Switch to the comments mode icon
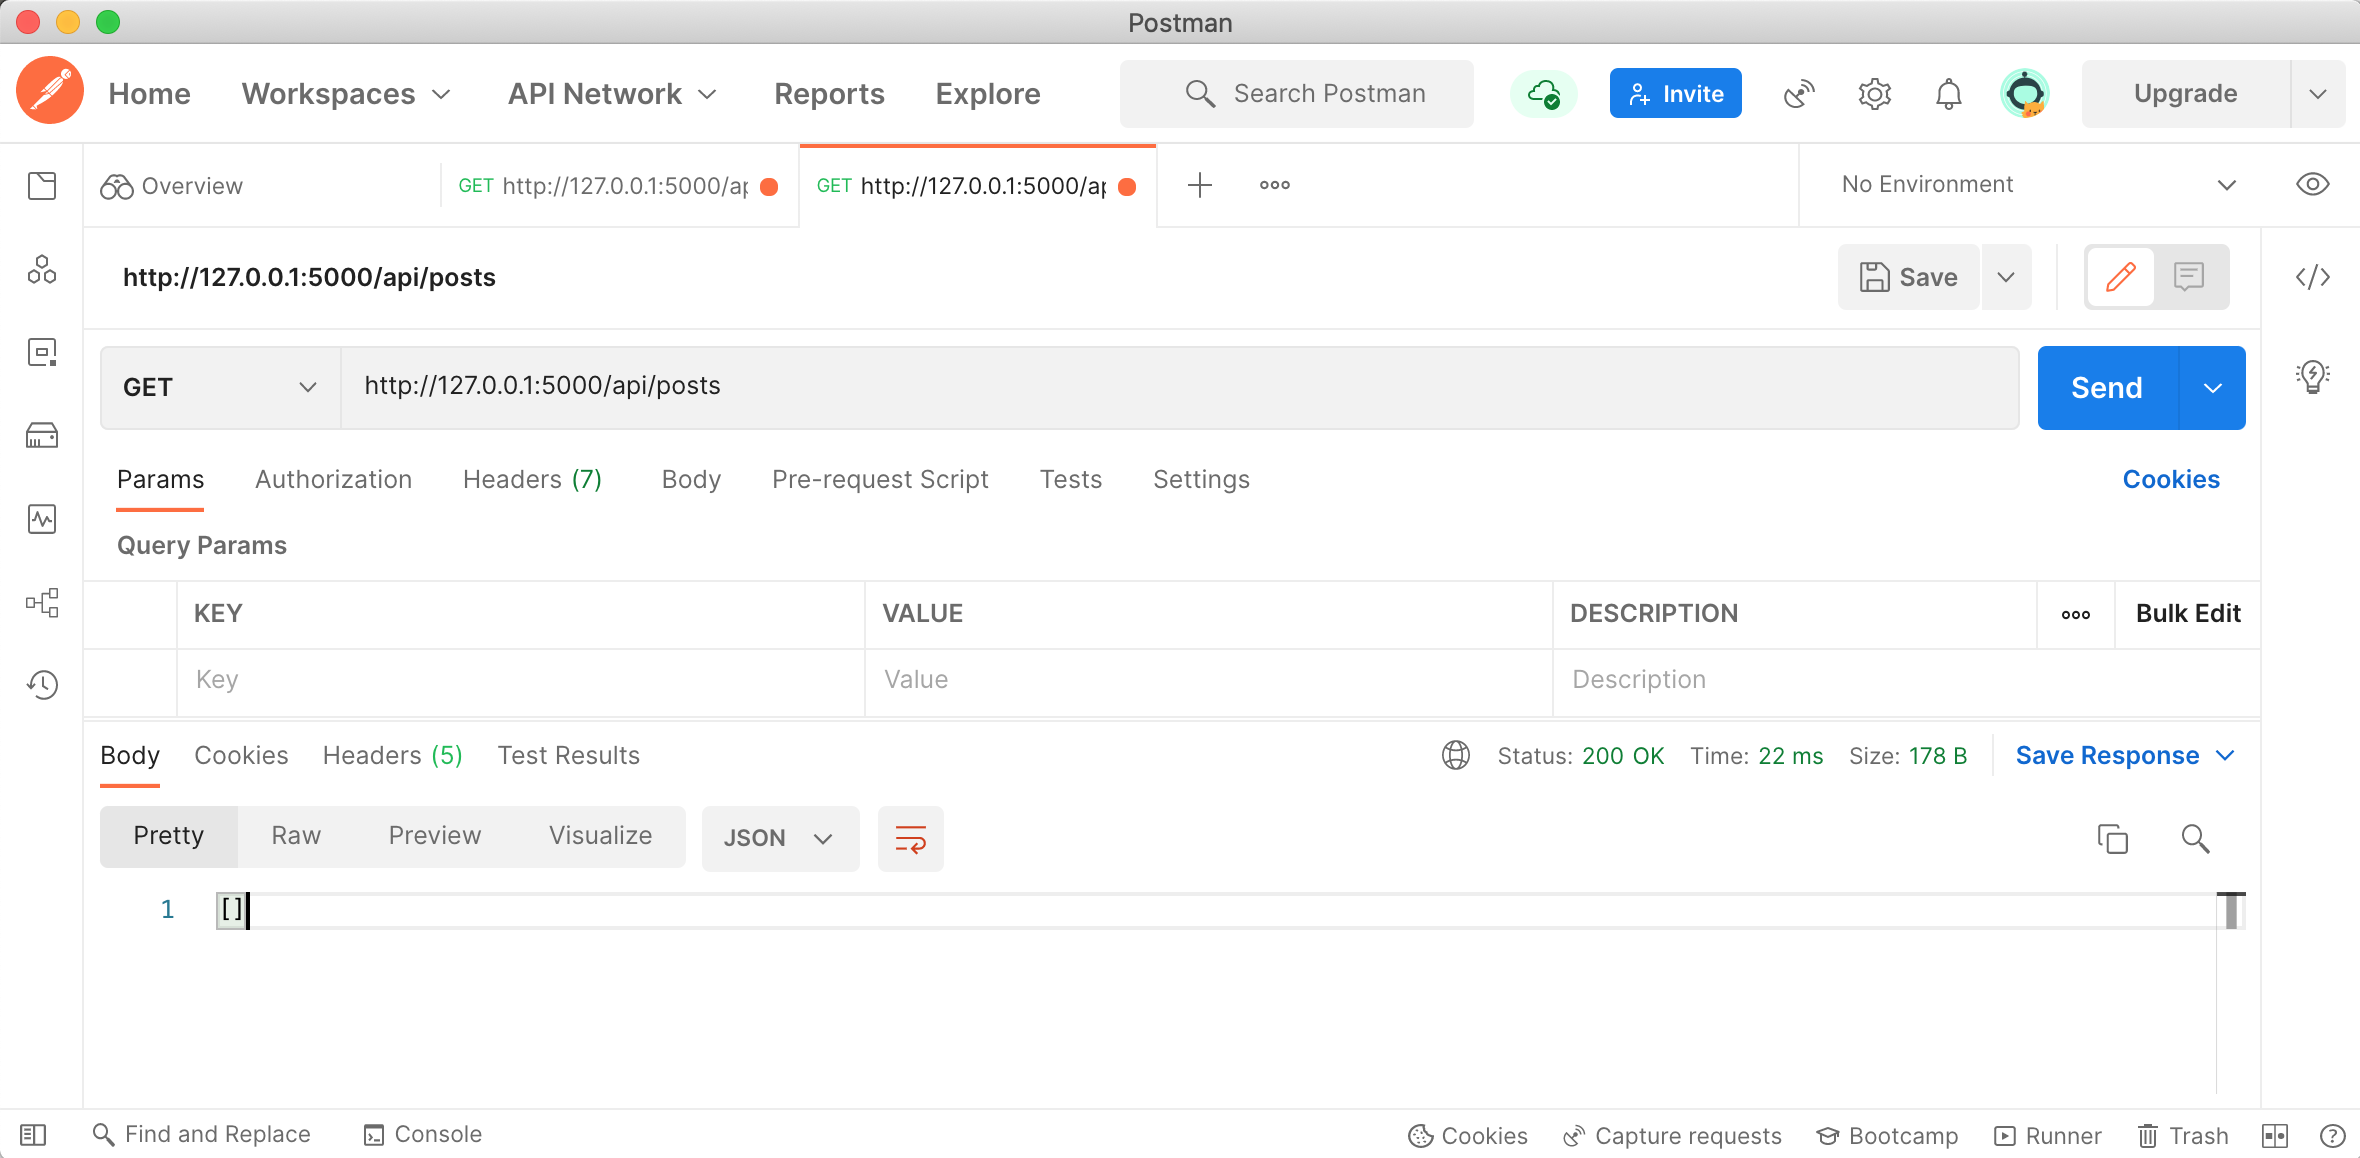 [x=2189, y=277]
